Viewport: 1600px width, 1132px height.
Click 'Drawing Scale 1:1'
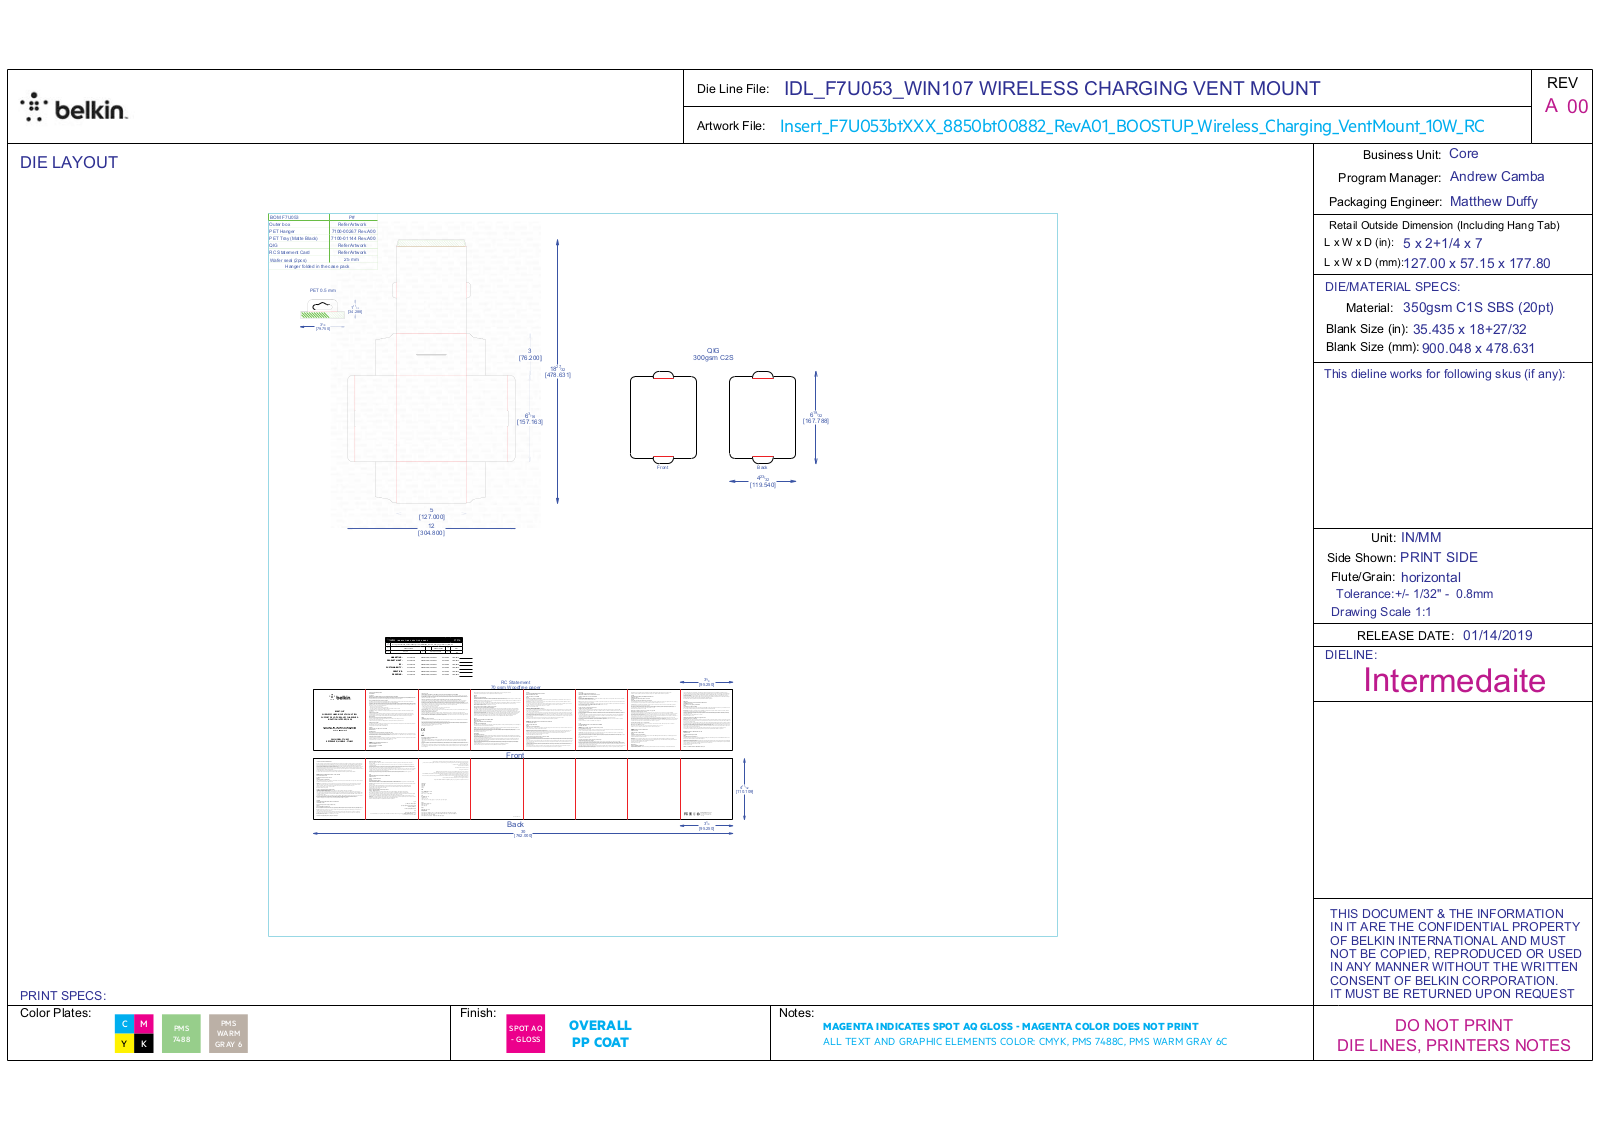1380,612
